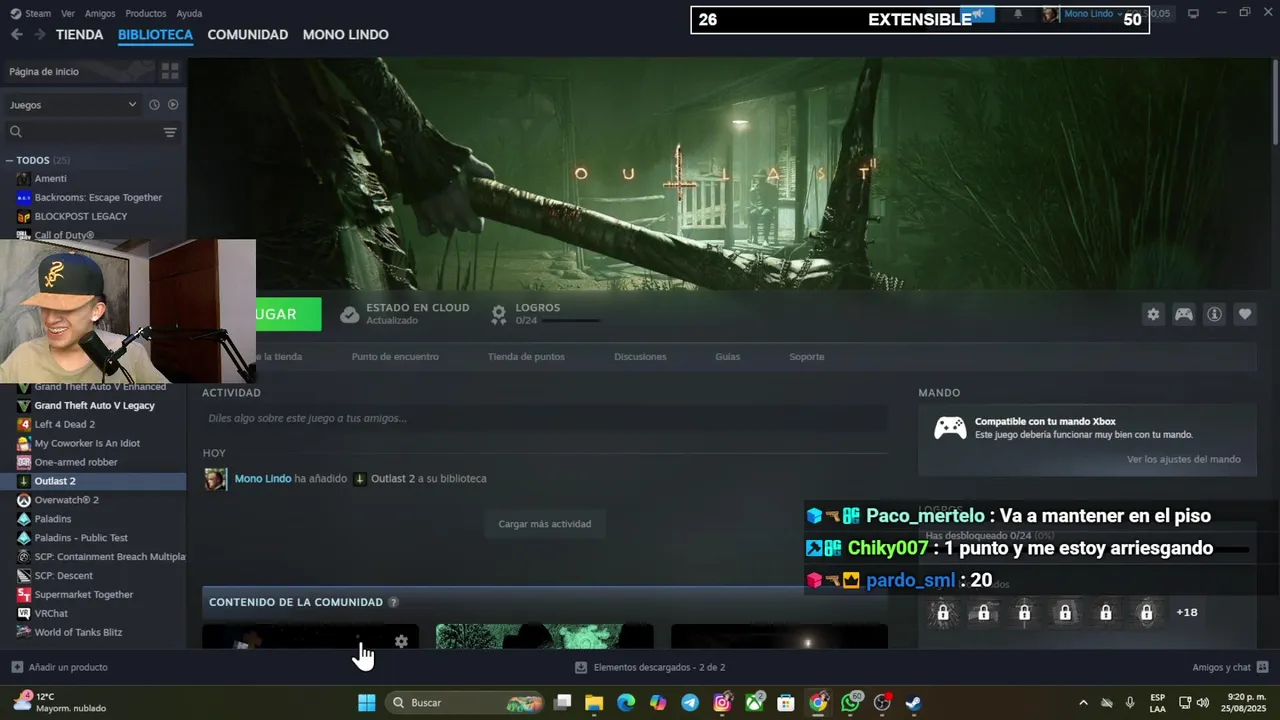Add Outlast 2 to favorites heart
Viewport: 1280px width, 720px height.
[x=1245, y=314]
